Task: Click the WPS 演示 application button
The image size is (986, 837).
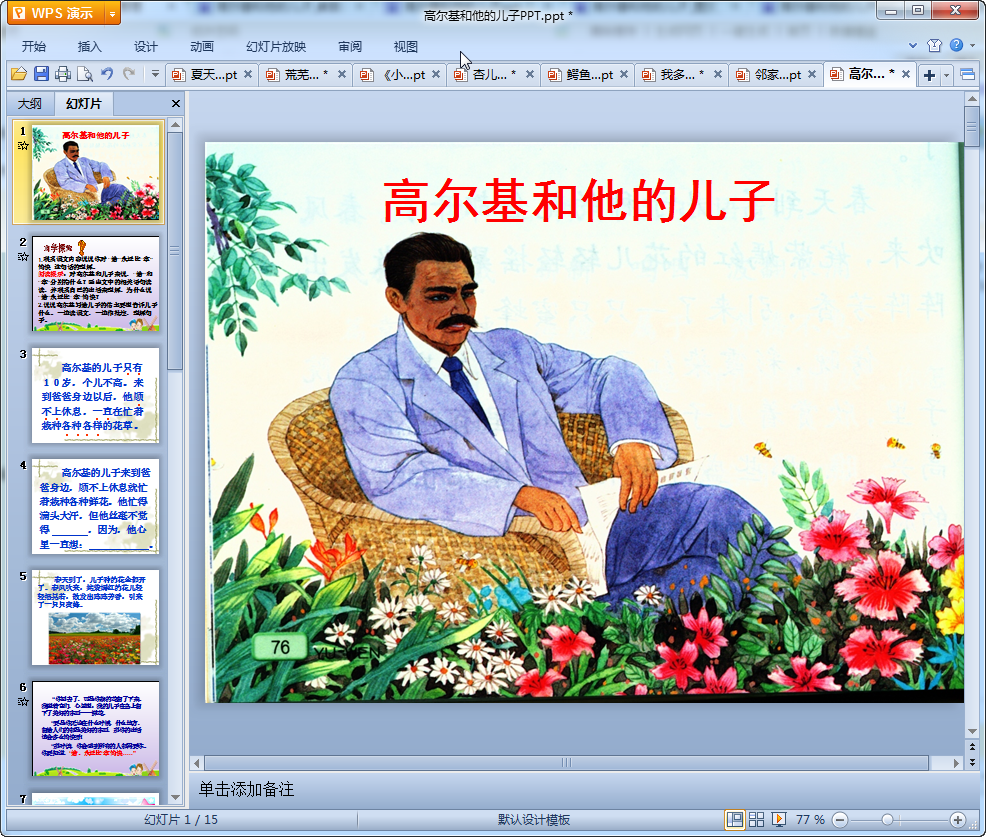Action: tap(64, 13)
